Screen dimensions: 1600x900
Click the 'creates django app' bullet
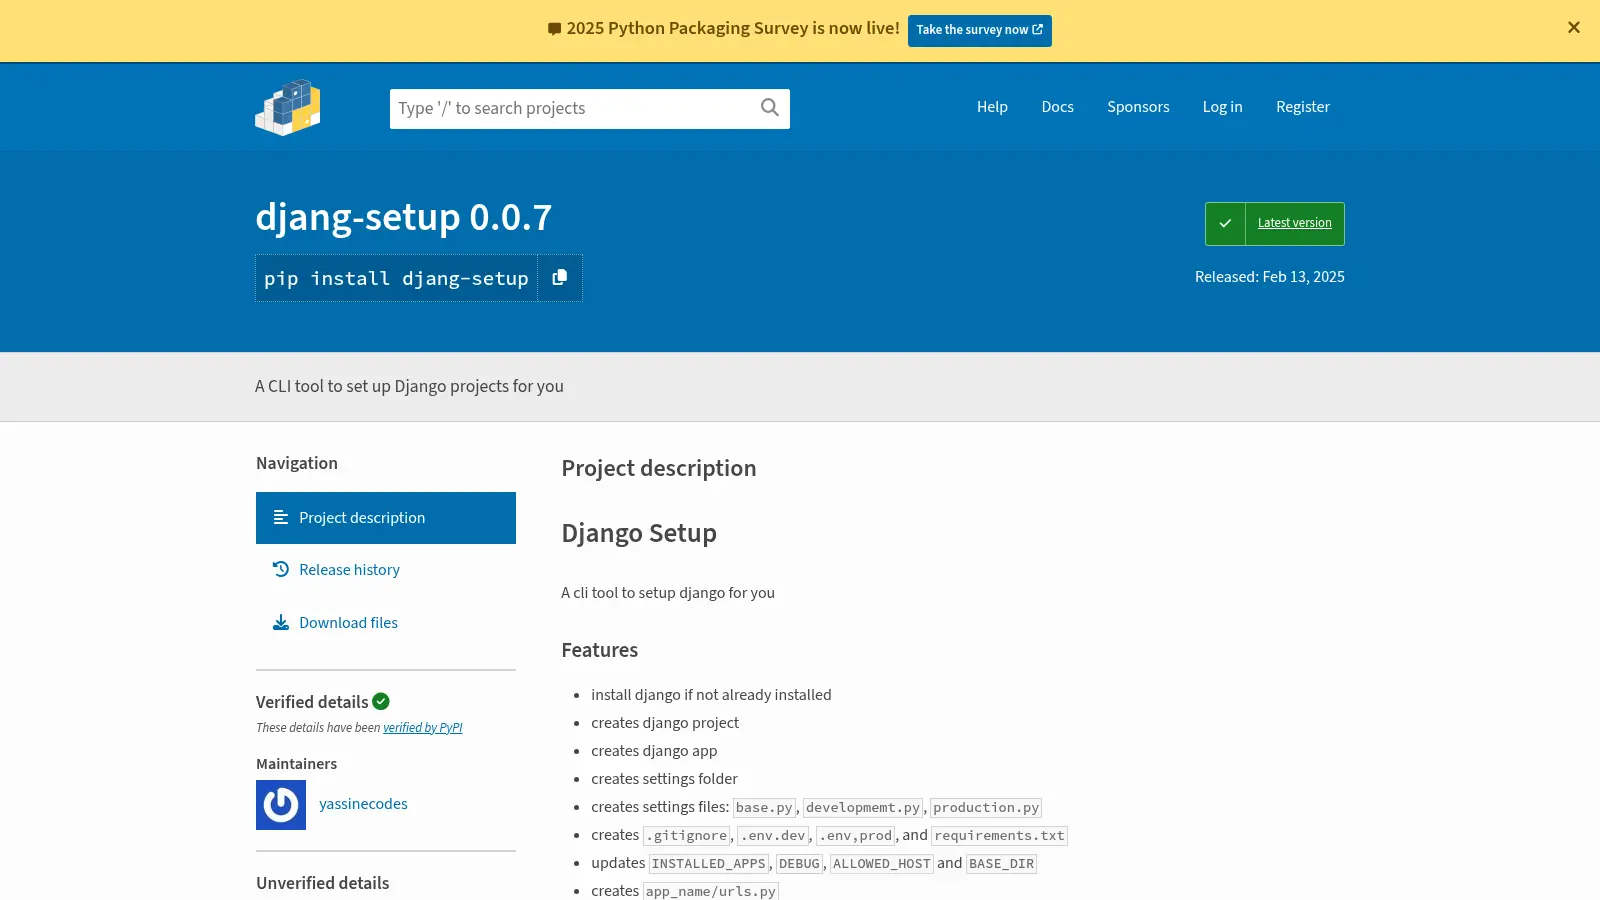[654, 751]
